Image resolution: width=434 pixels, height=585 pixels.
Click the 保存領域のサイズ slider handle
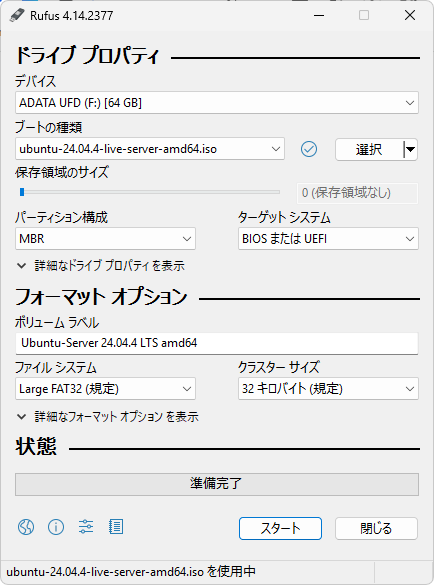coord(22,192)
